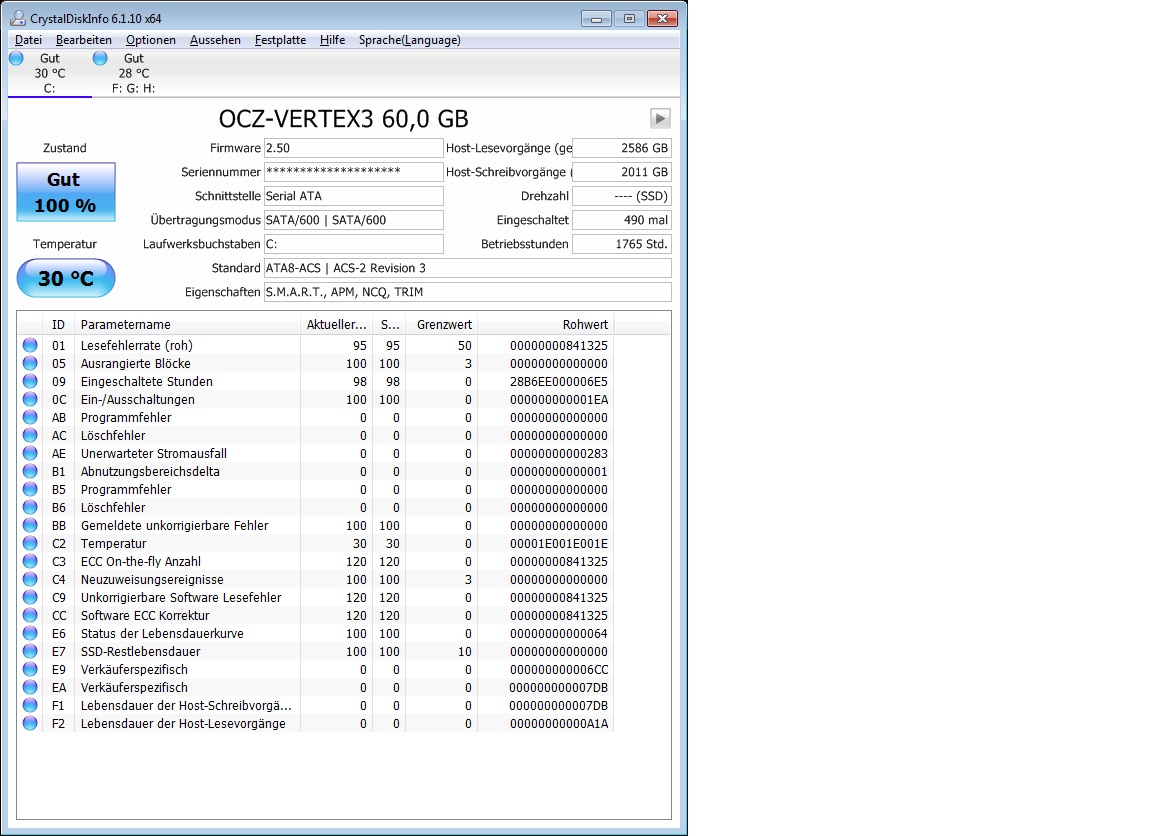This screenshot has width=1152, height=836.
Task: Click the CrystalDiskInfo title bar app icon
Action: click(x=18, y=18)
